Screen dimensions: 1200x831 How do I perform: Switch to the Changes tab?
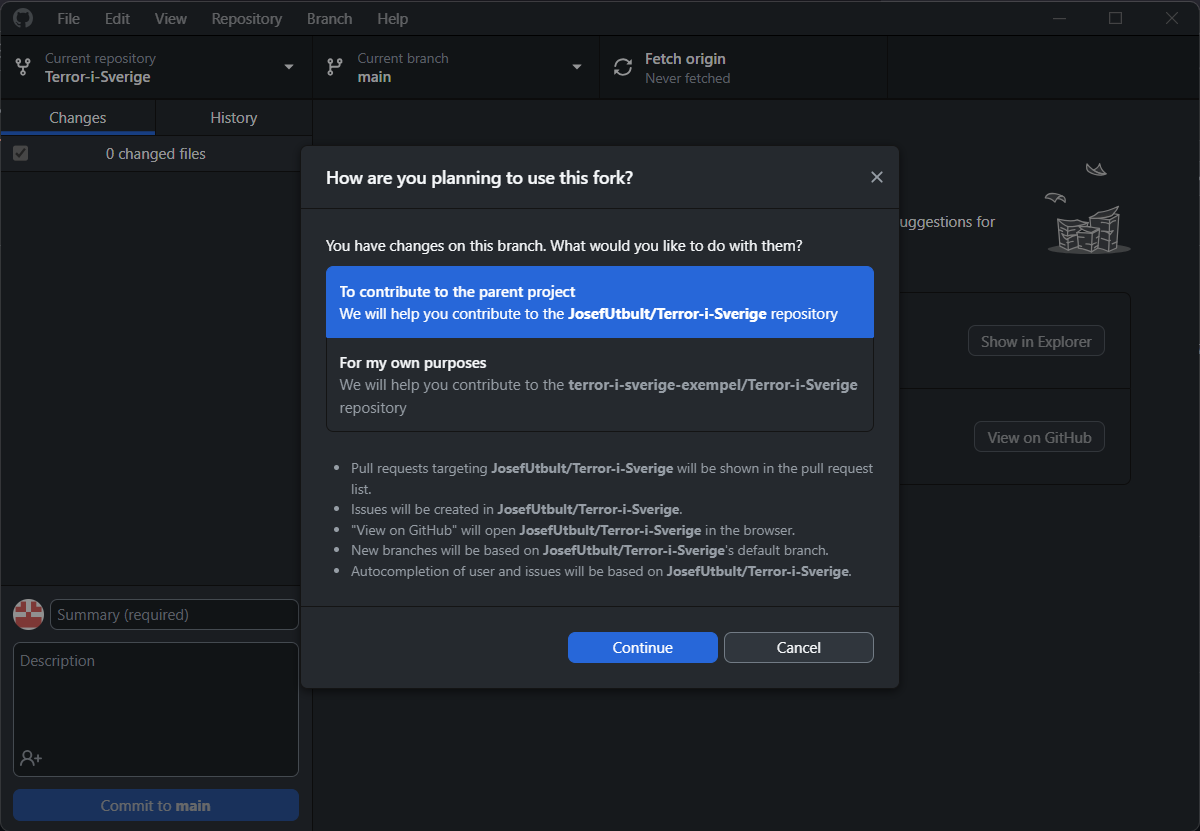coord(78,117)
